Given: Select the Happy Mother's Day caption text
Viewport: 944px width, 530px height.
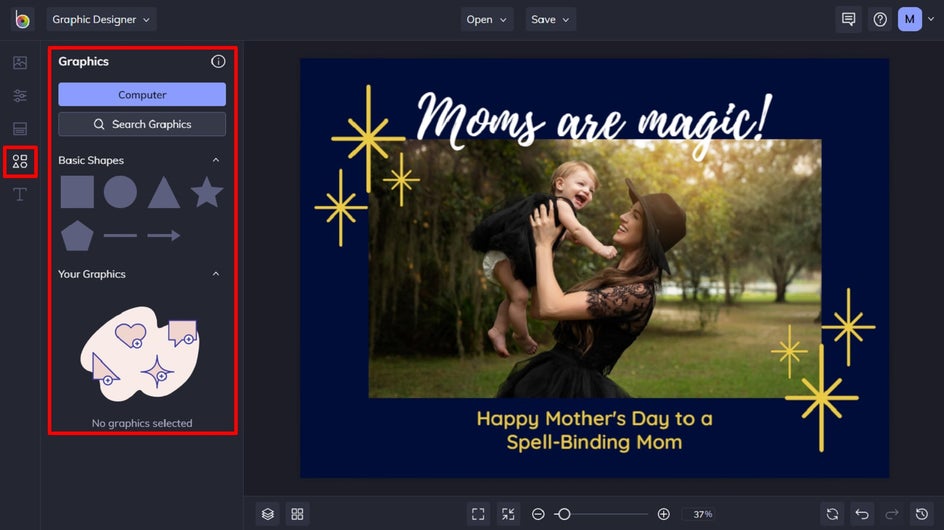Looking at the screenshot, I should [594, 430].
